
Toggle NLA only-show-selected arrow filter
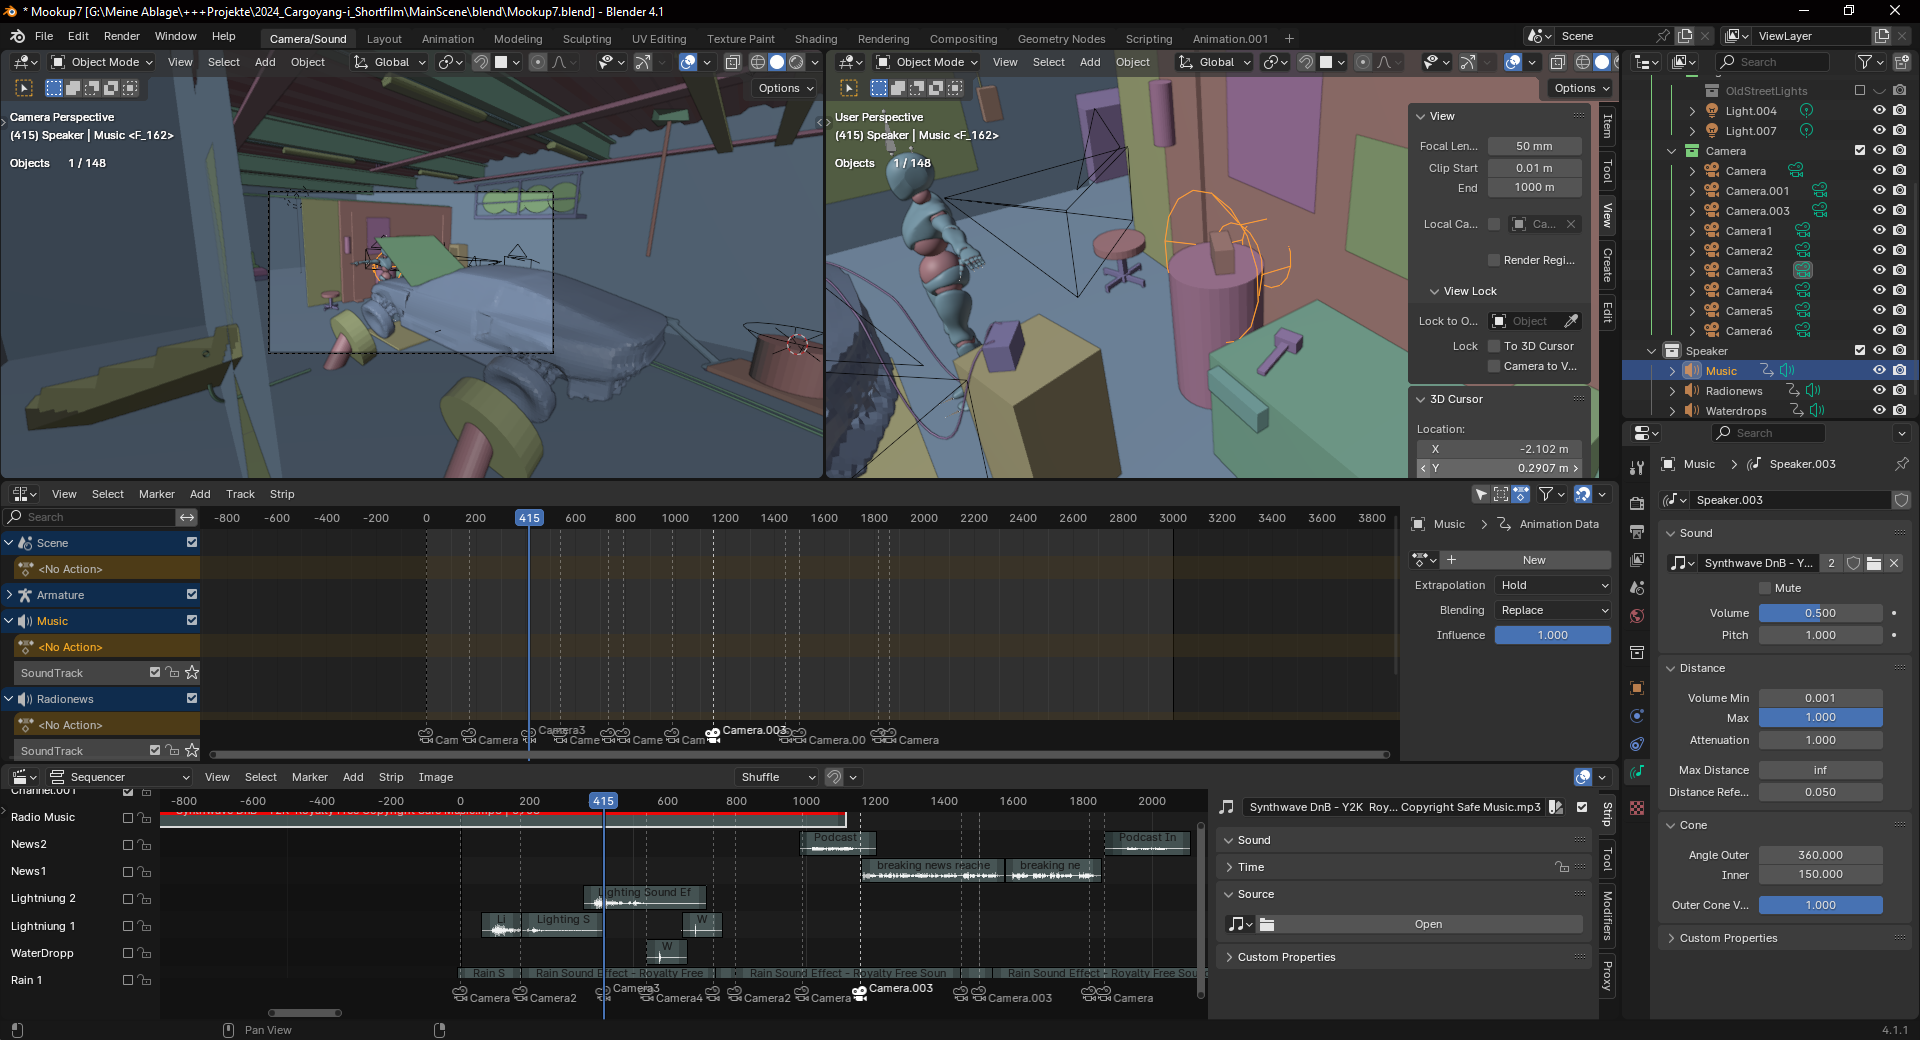pyautogui.click(x=1481, y=494)
